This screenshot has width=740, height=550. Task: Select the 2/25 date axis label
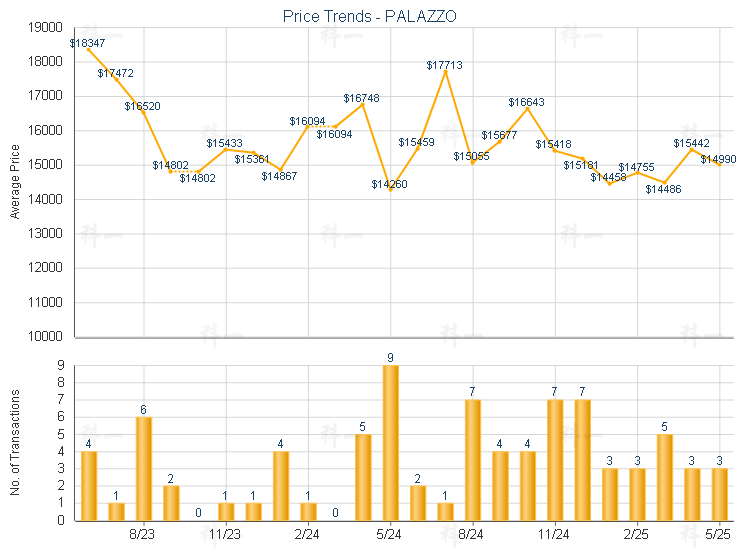[636, 535]
